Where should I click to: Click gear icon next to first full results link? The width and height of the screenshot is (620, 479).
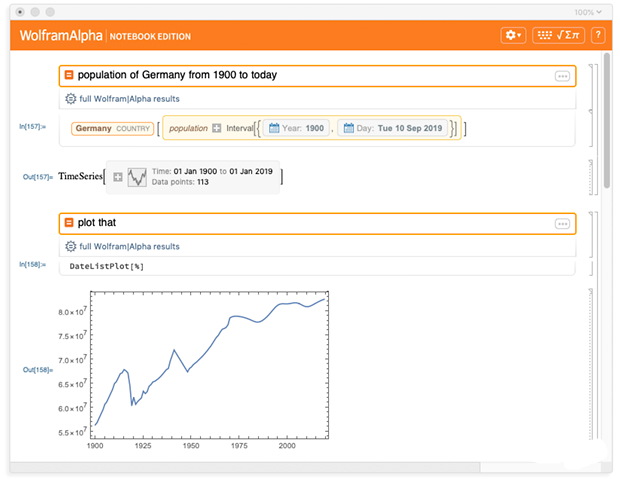pos(70,98)
